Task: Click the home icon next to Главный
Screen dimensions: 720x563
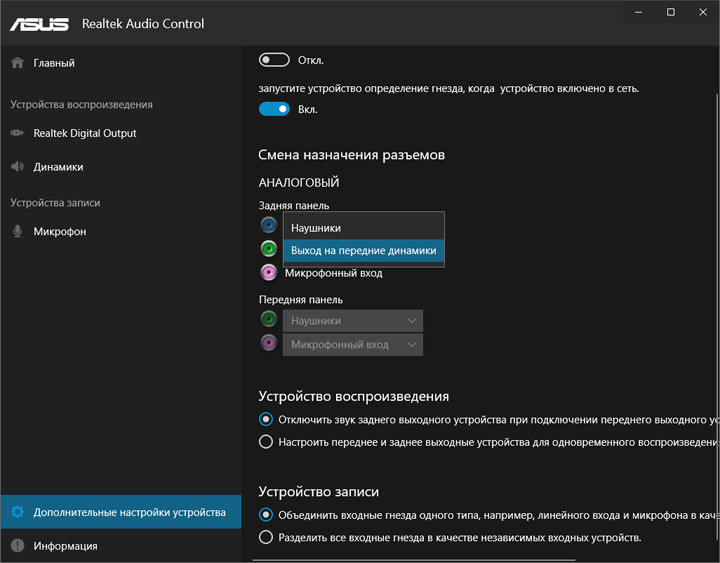Action: (x=17, y=63)
